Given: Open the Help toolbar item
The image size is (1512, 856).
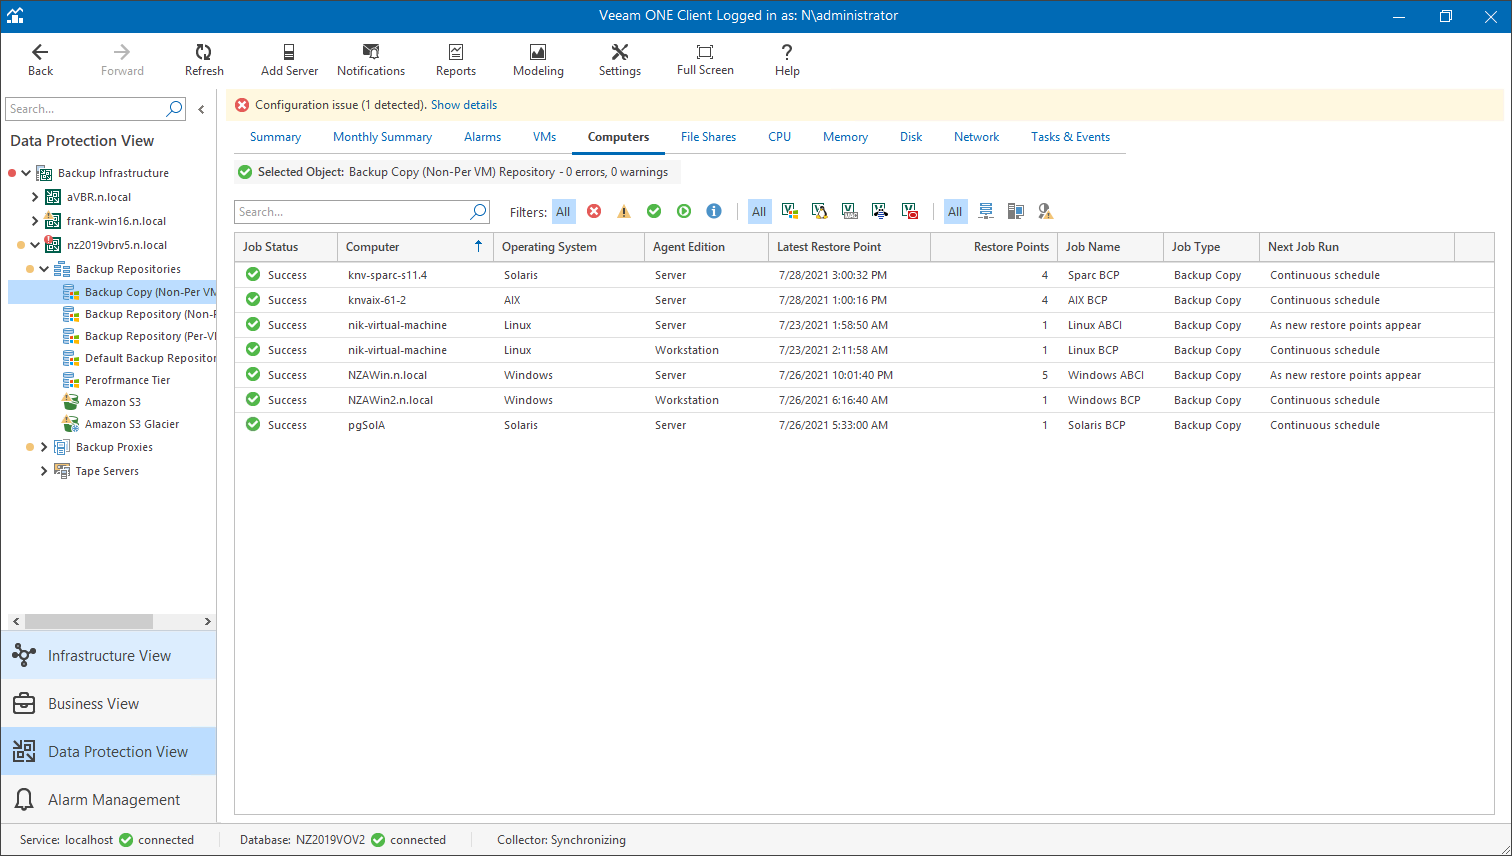Looking at the screenshot, I should (x=787, y=60).
